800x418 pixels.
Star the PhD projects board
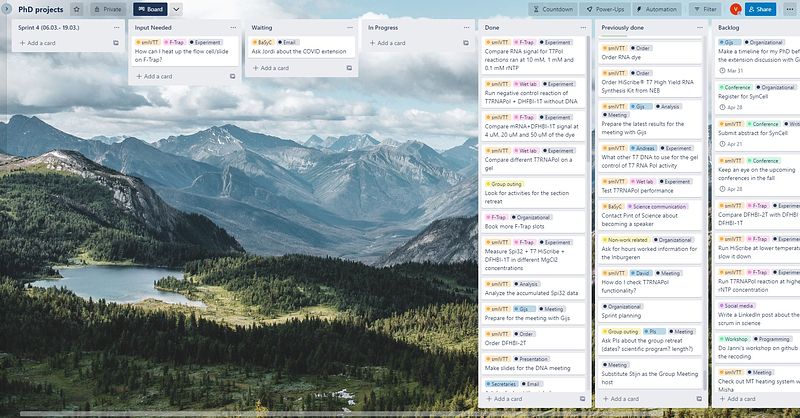(x=76, y=8)
